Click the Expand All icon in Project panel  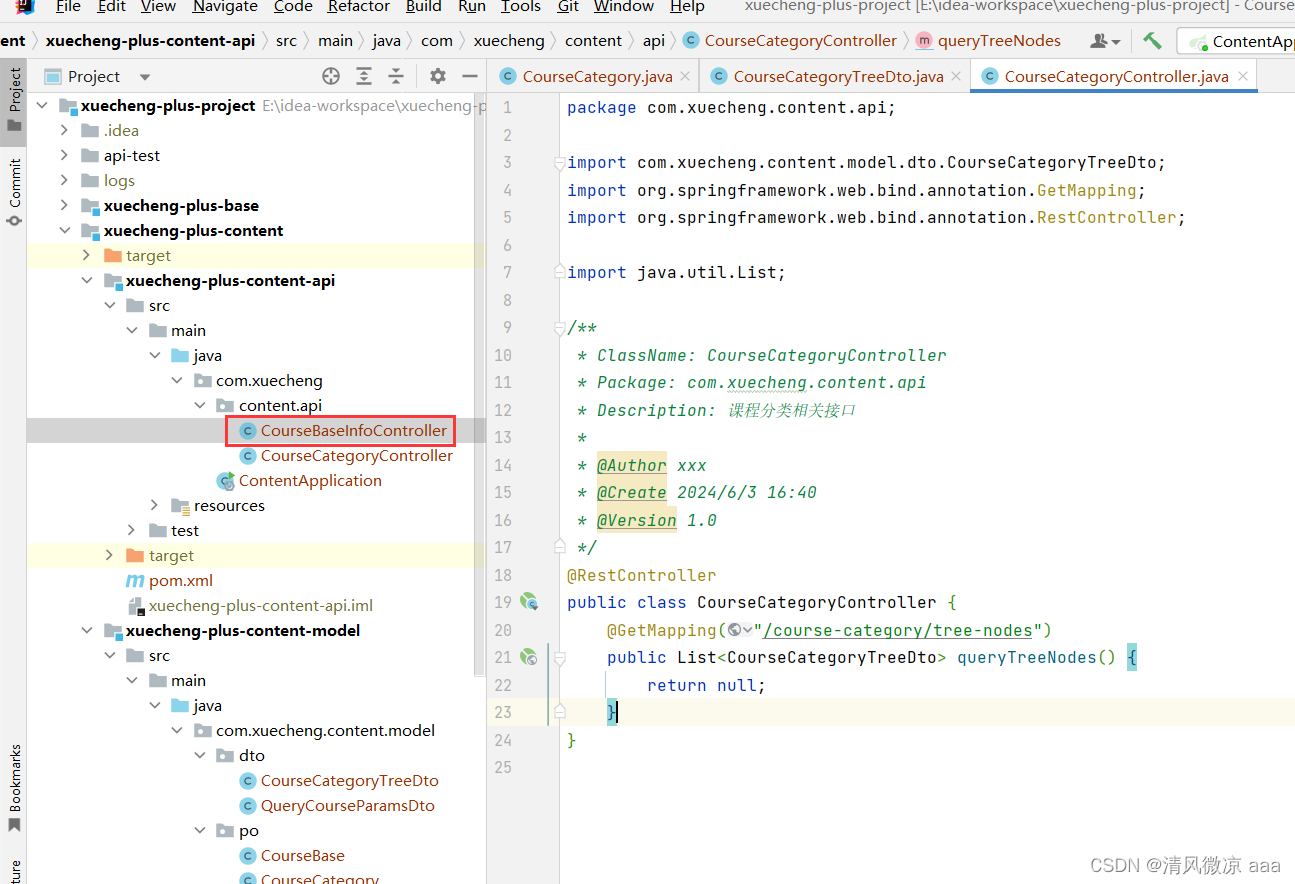click(364, 76)
